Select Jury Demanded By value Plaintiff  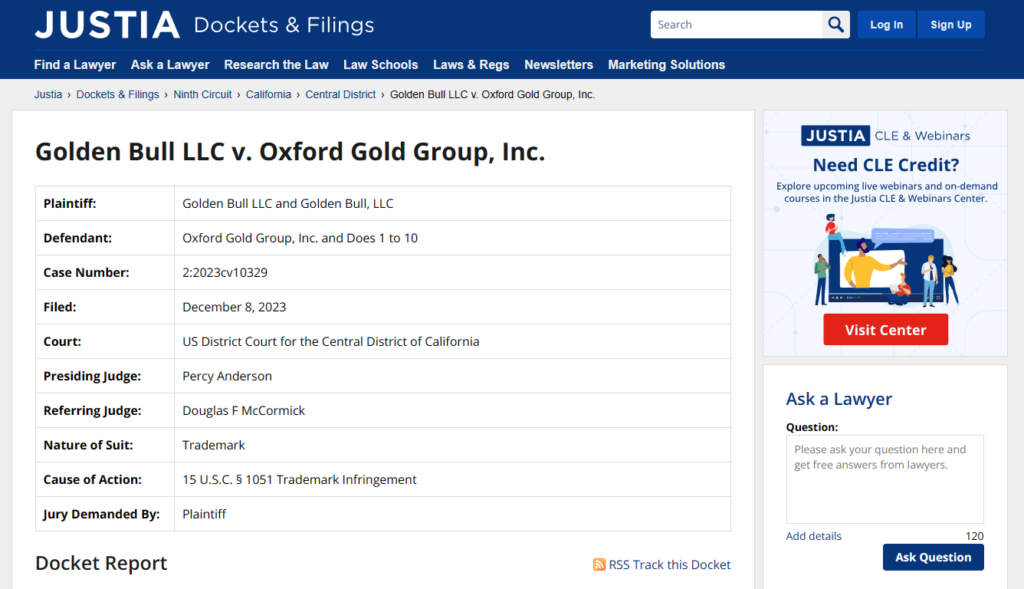204,514
